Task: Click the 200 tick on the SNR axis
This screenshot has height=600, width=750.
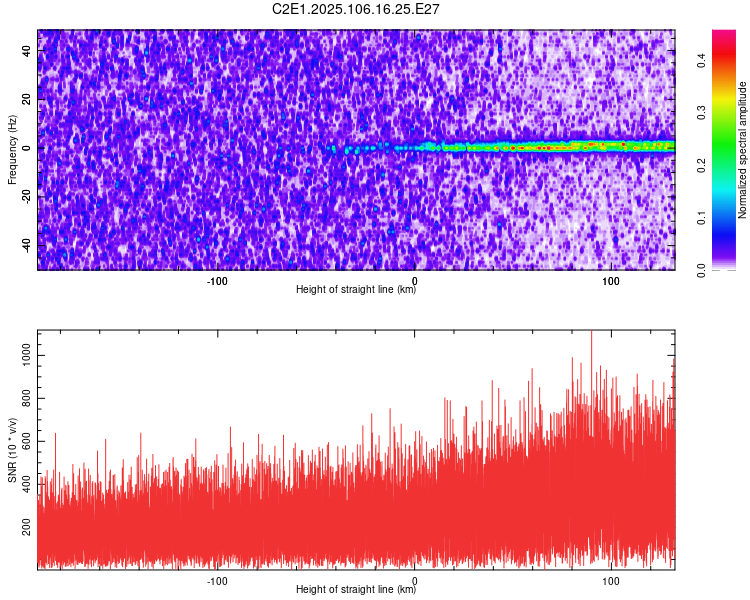Action: 27,527
